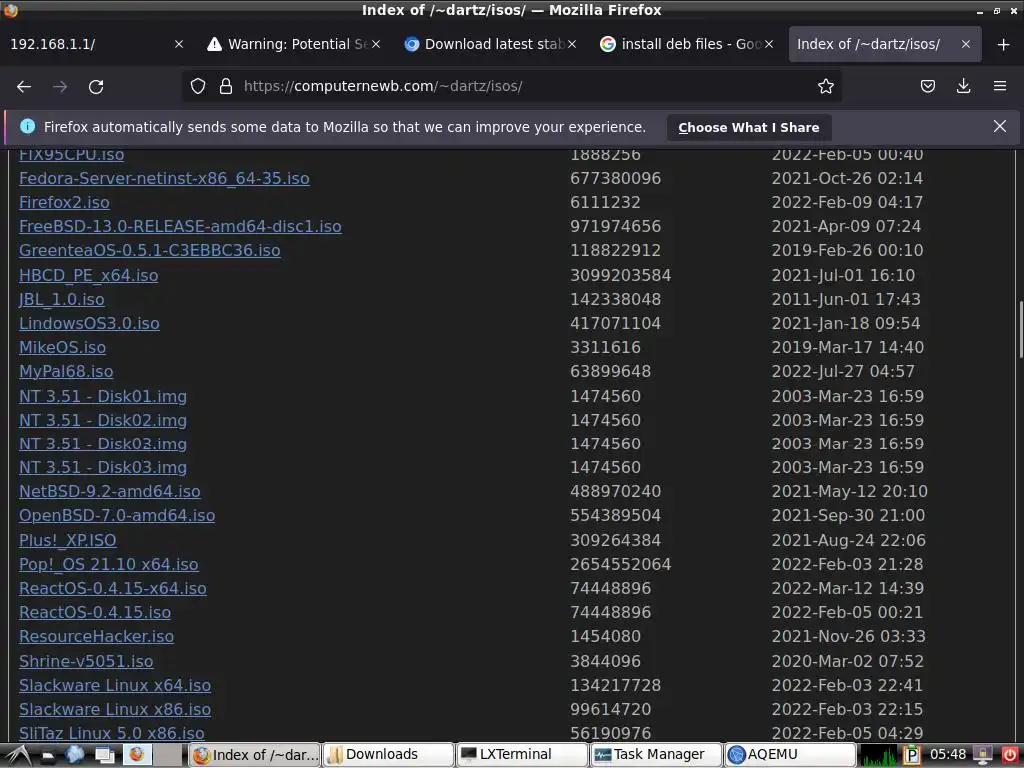1024x768 pixels.
Task: Click the JBL_1.0.iso link
Action: click(x=61, y=300)
